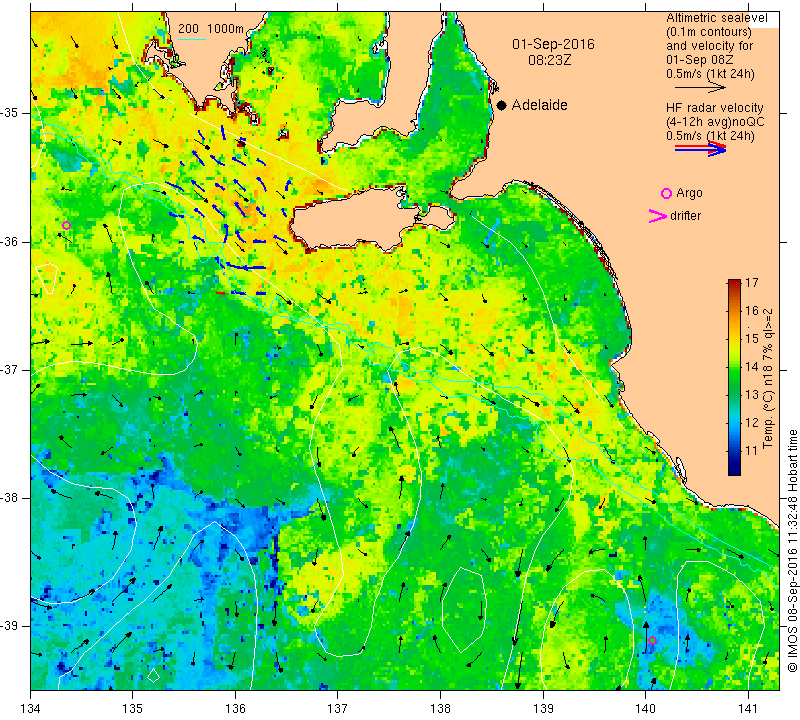
Task: Click the magenta drifter arrowhead legend symbol
Action: click(x=657, y=216)
